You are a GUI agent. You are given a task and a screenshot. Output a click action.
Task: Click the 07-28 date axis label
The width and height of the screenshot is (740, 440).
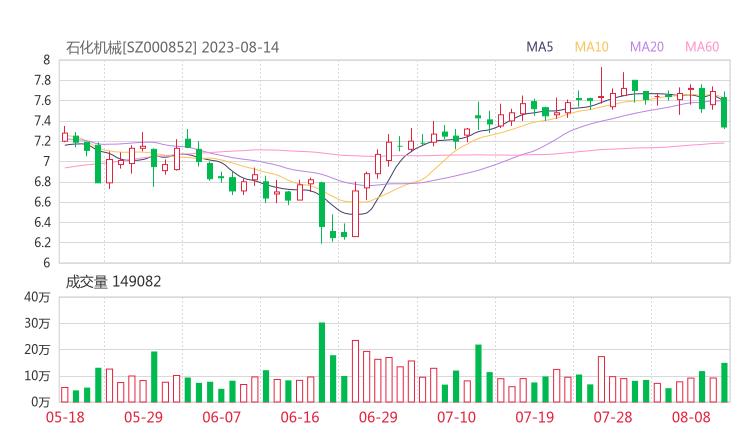click(x=613, y=417)
